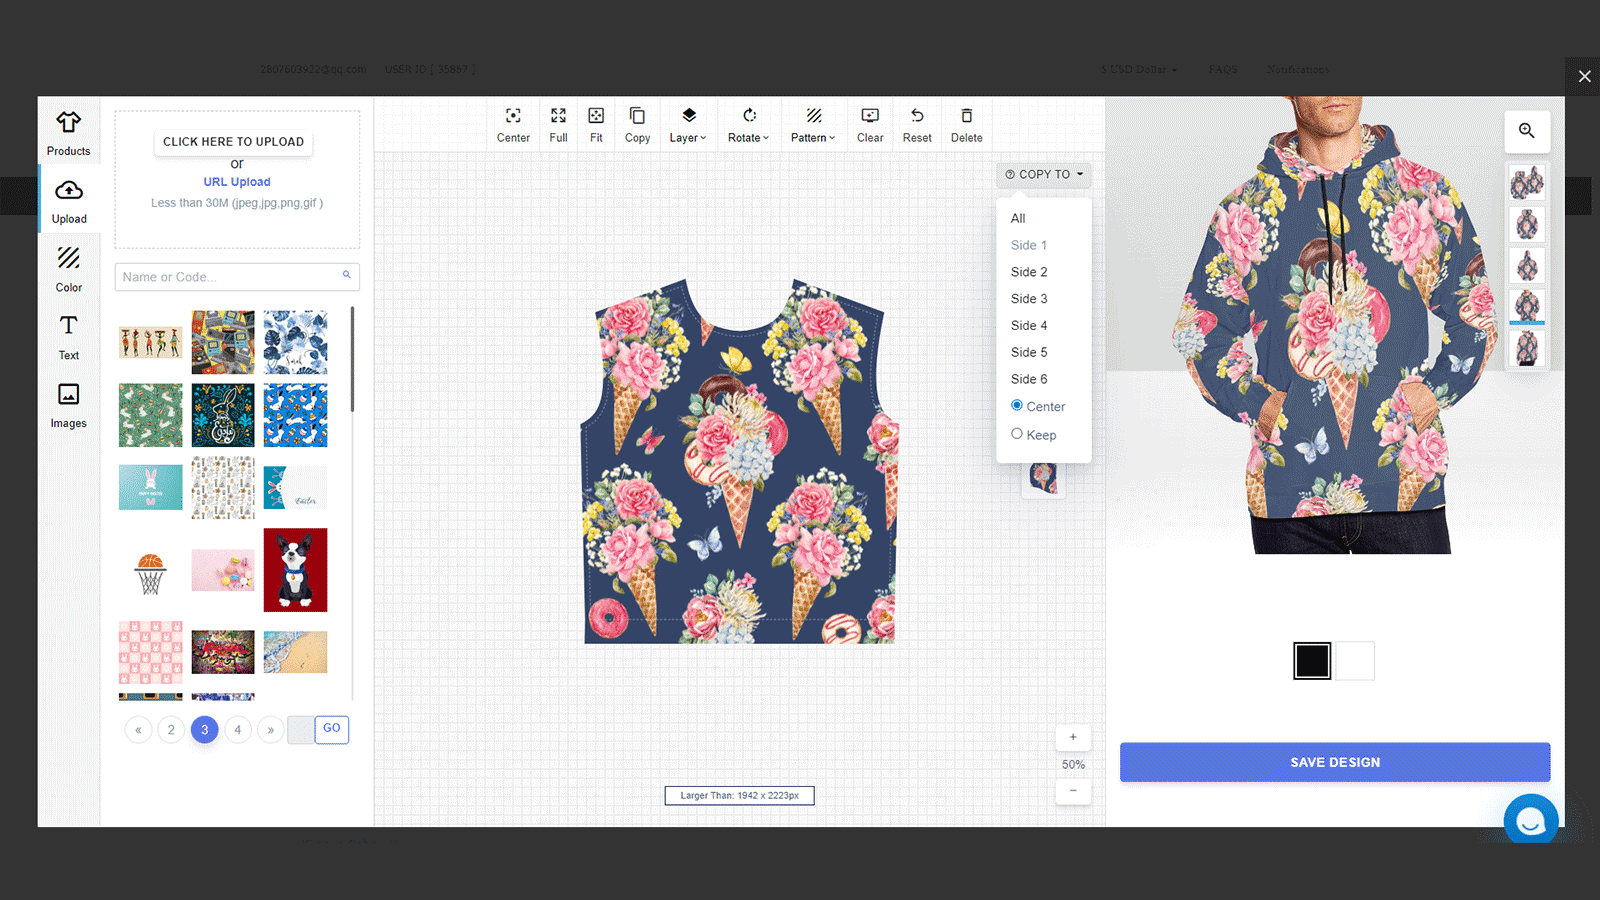Open the Text tool panel
Viewport: 1600px width, 900px height.
[68, 337]
